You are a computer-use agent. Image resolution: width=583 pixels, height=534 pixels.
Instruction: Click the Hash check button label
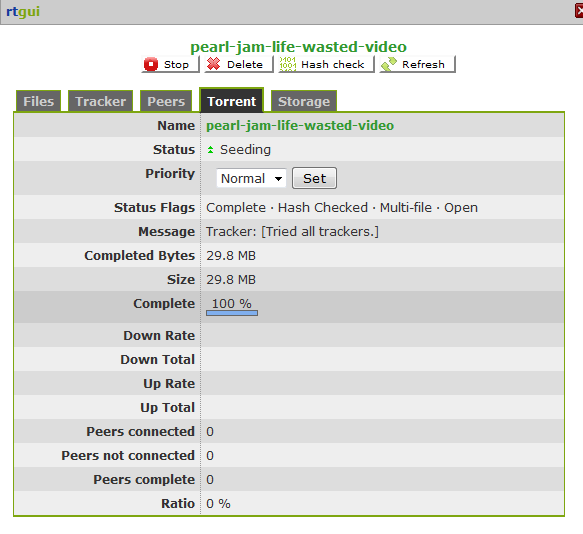[332, 64]
